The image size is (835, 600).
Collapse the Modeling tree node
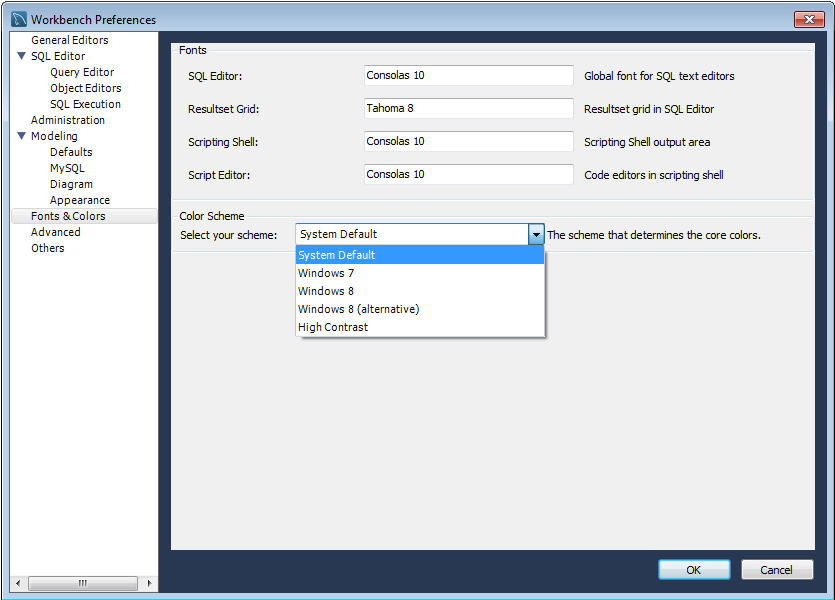tap(22, 136)
